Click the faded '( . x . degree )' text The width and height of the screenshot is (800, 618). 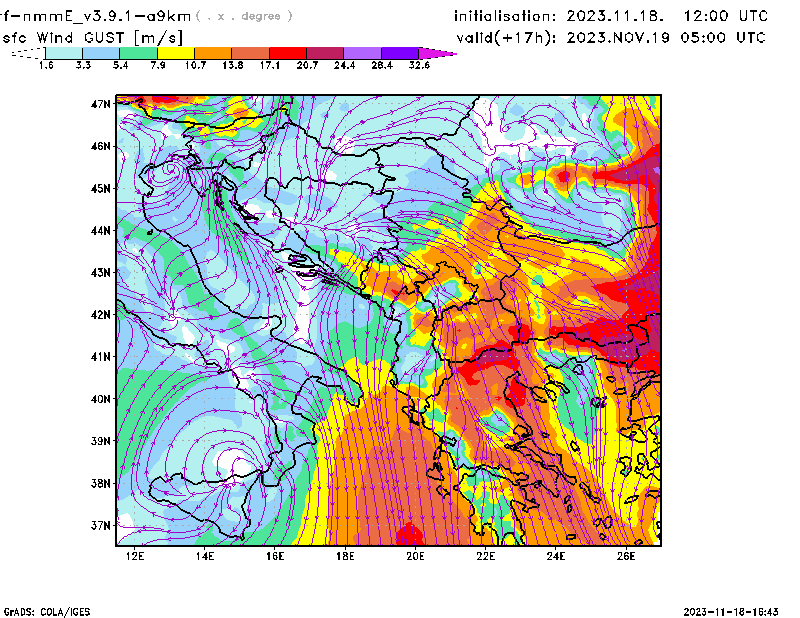244,16
